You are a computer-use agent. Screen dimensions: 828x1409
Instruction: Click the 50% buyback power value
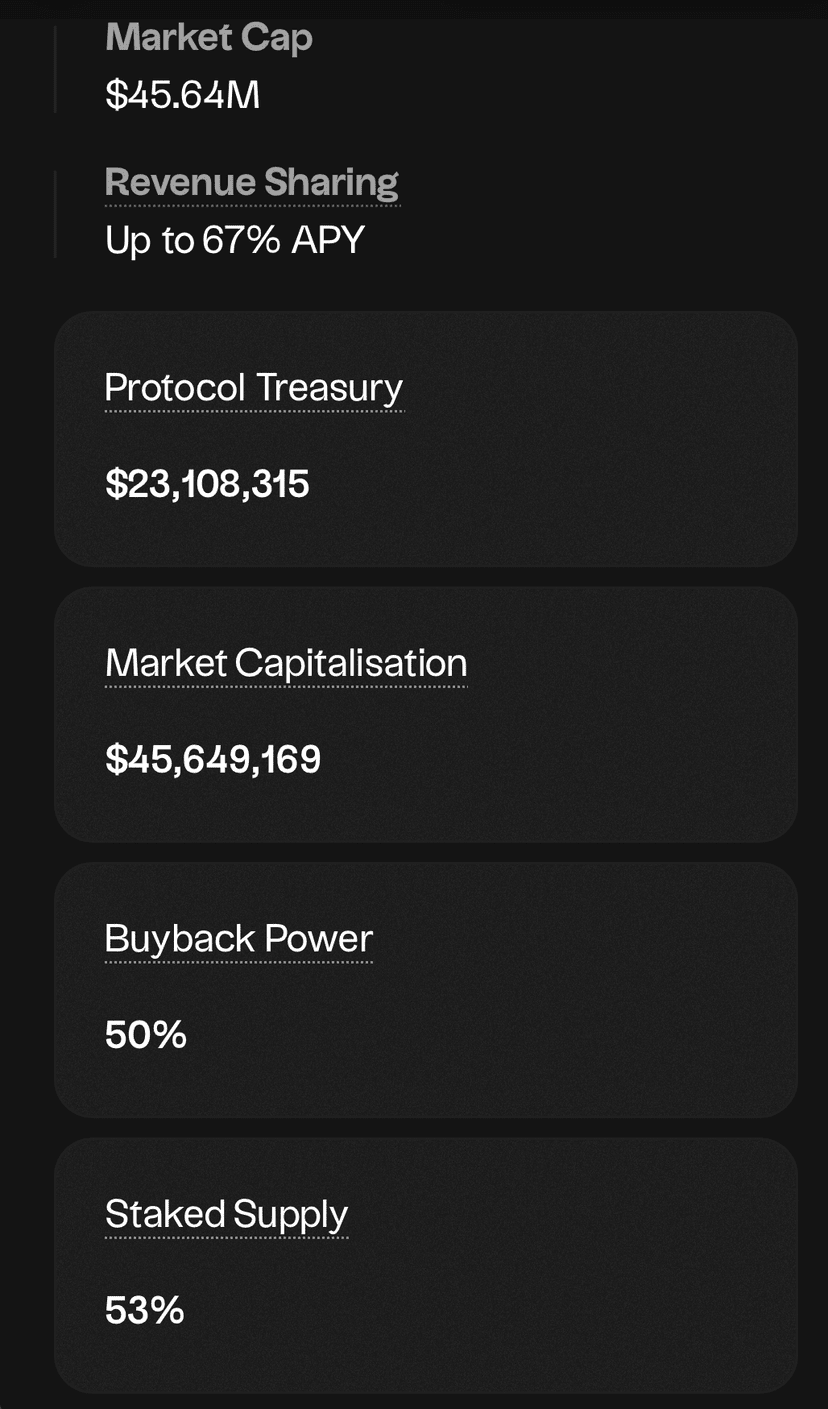[x=146, y=1035]
